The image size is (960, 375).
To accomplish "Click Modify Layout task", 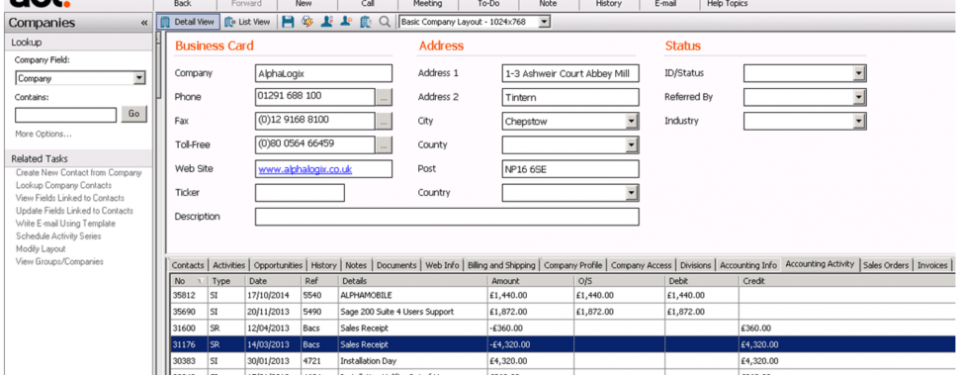I will [40, 249].
